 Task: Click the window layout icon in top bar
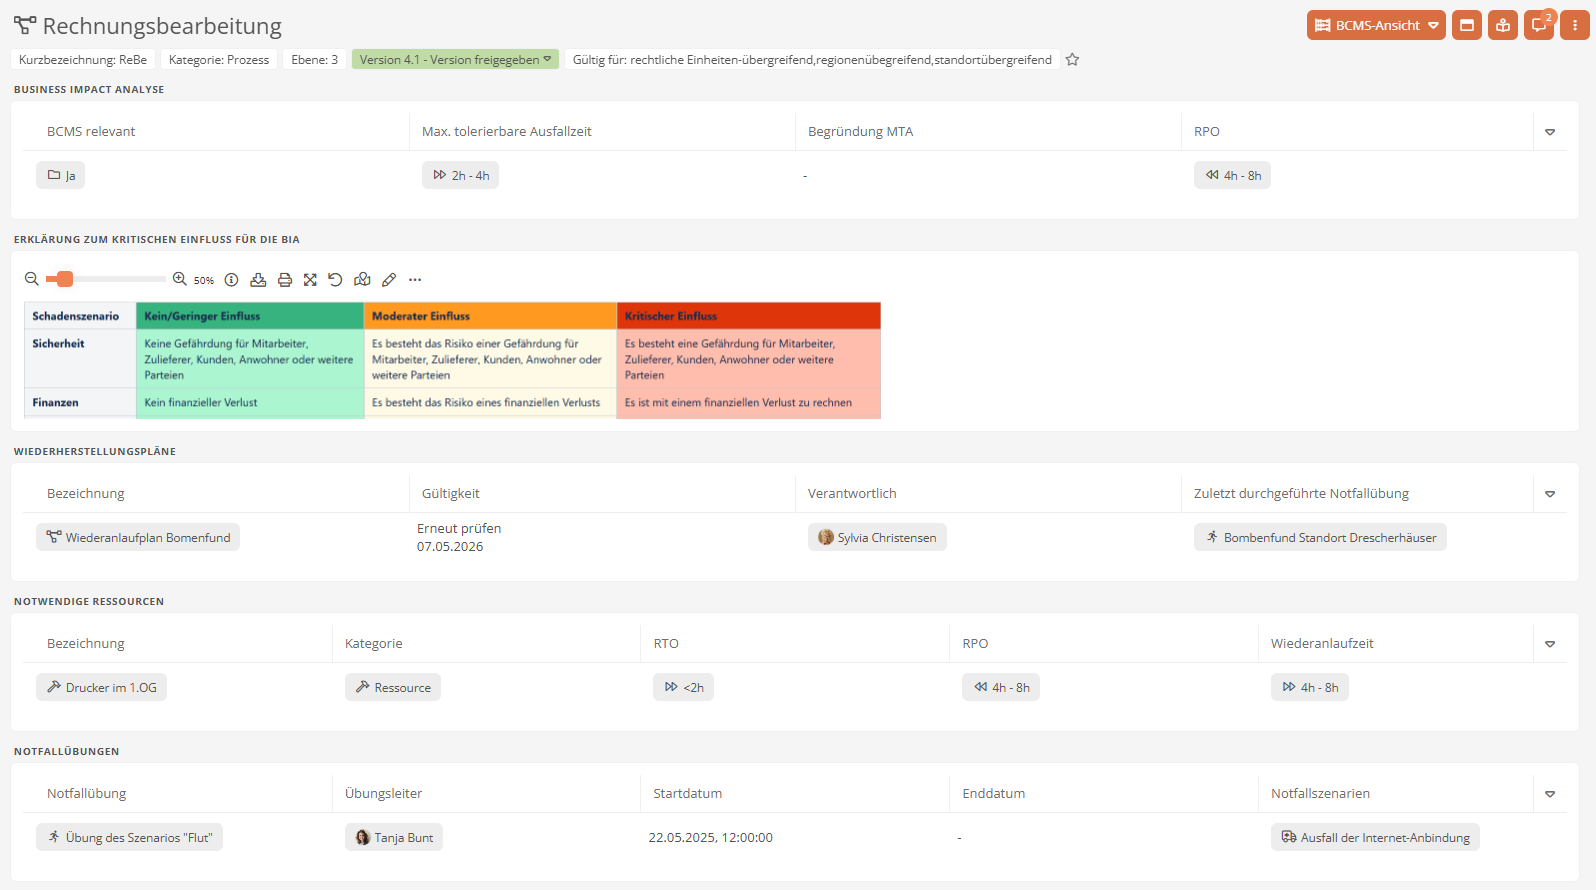pos(1467,25)
